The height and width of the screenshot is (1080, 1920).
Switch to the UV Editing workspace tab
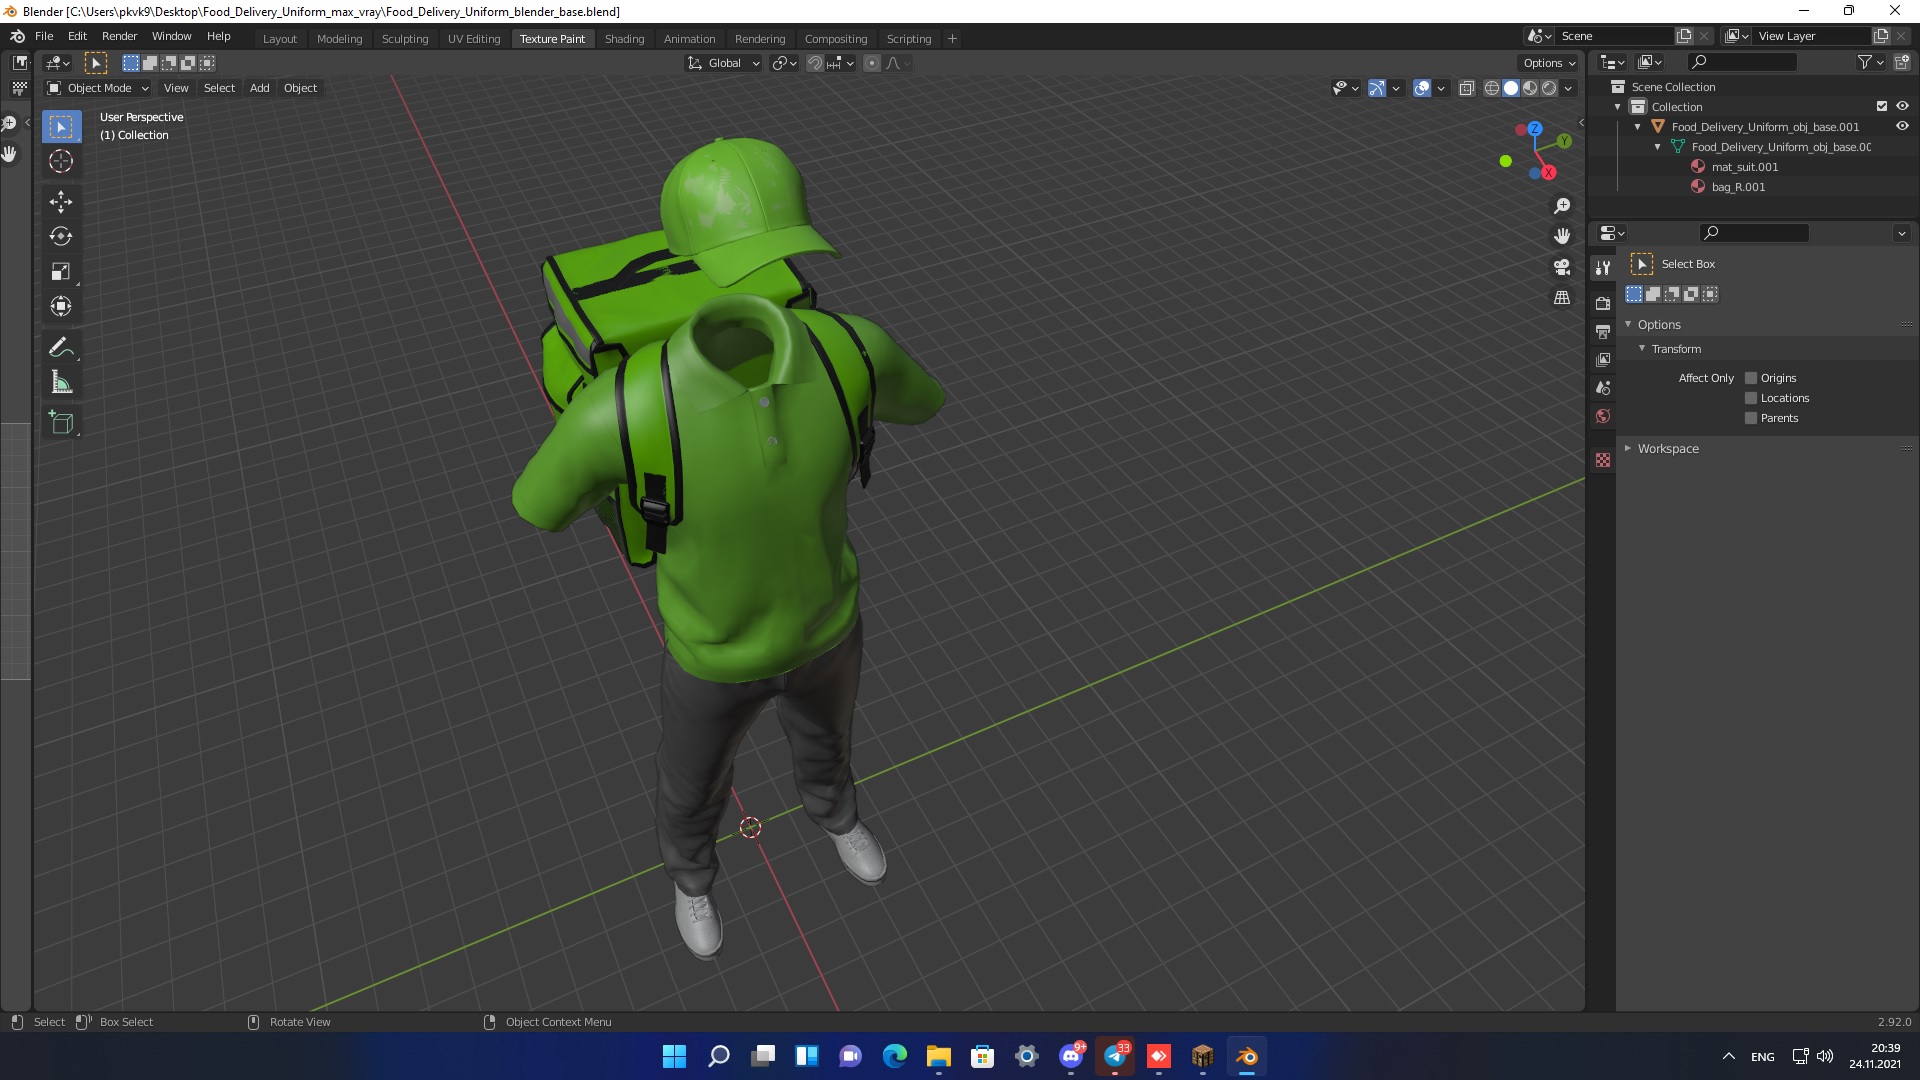point(474,39)
